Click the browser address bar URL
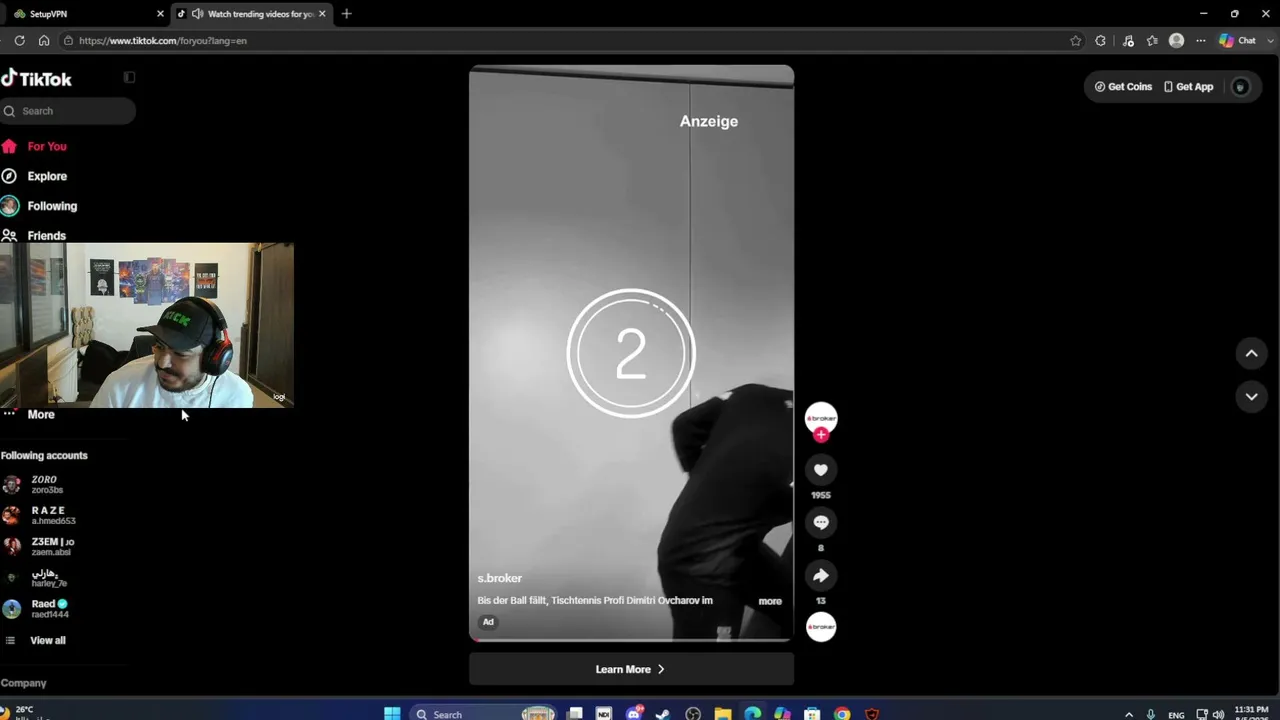The image size is (1280, 720). pyautogui.click(x=162, y=41)
